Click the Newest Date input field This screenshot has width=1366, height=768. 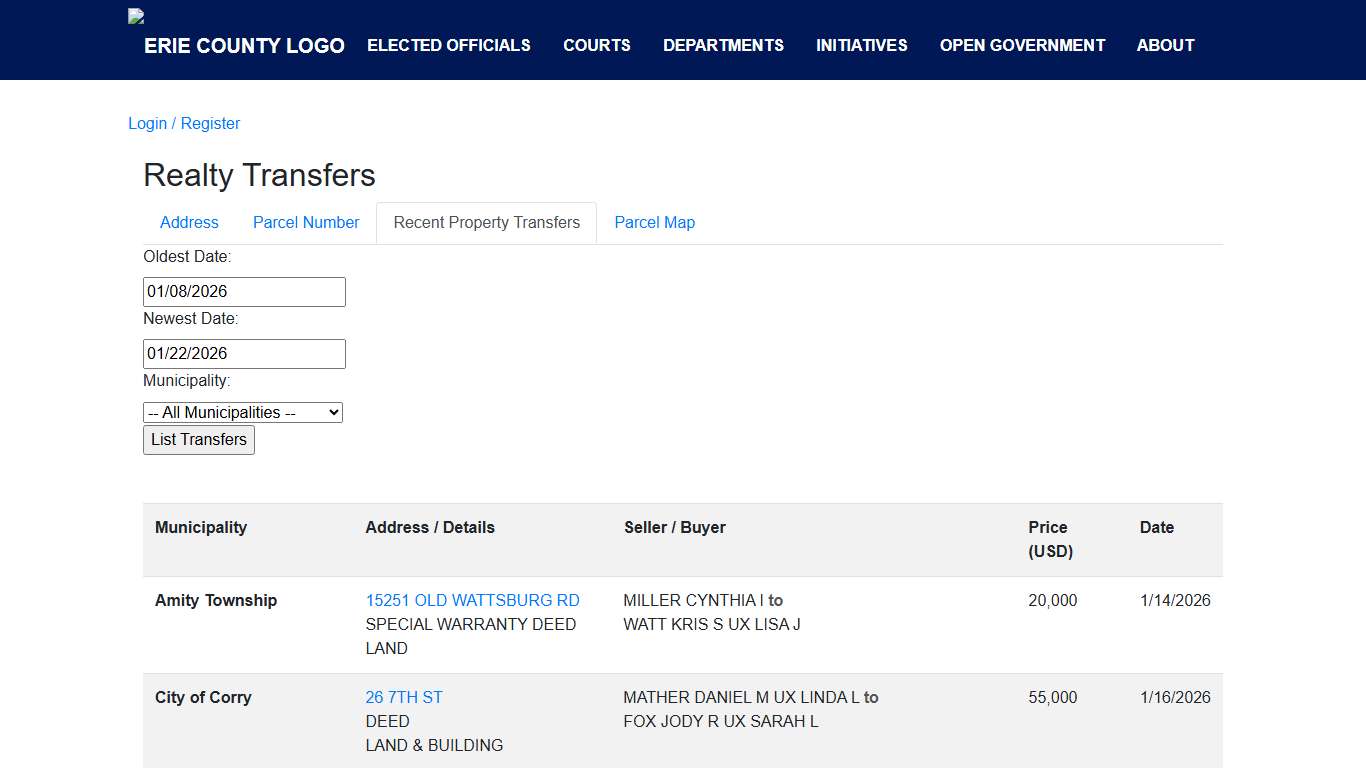244,354
